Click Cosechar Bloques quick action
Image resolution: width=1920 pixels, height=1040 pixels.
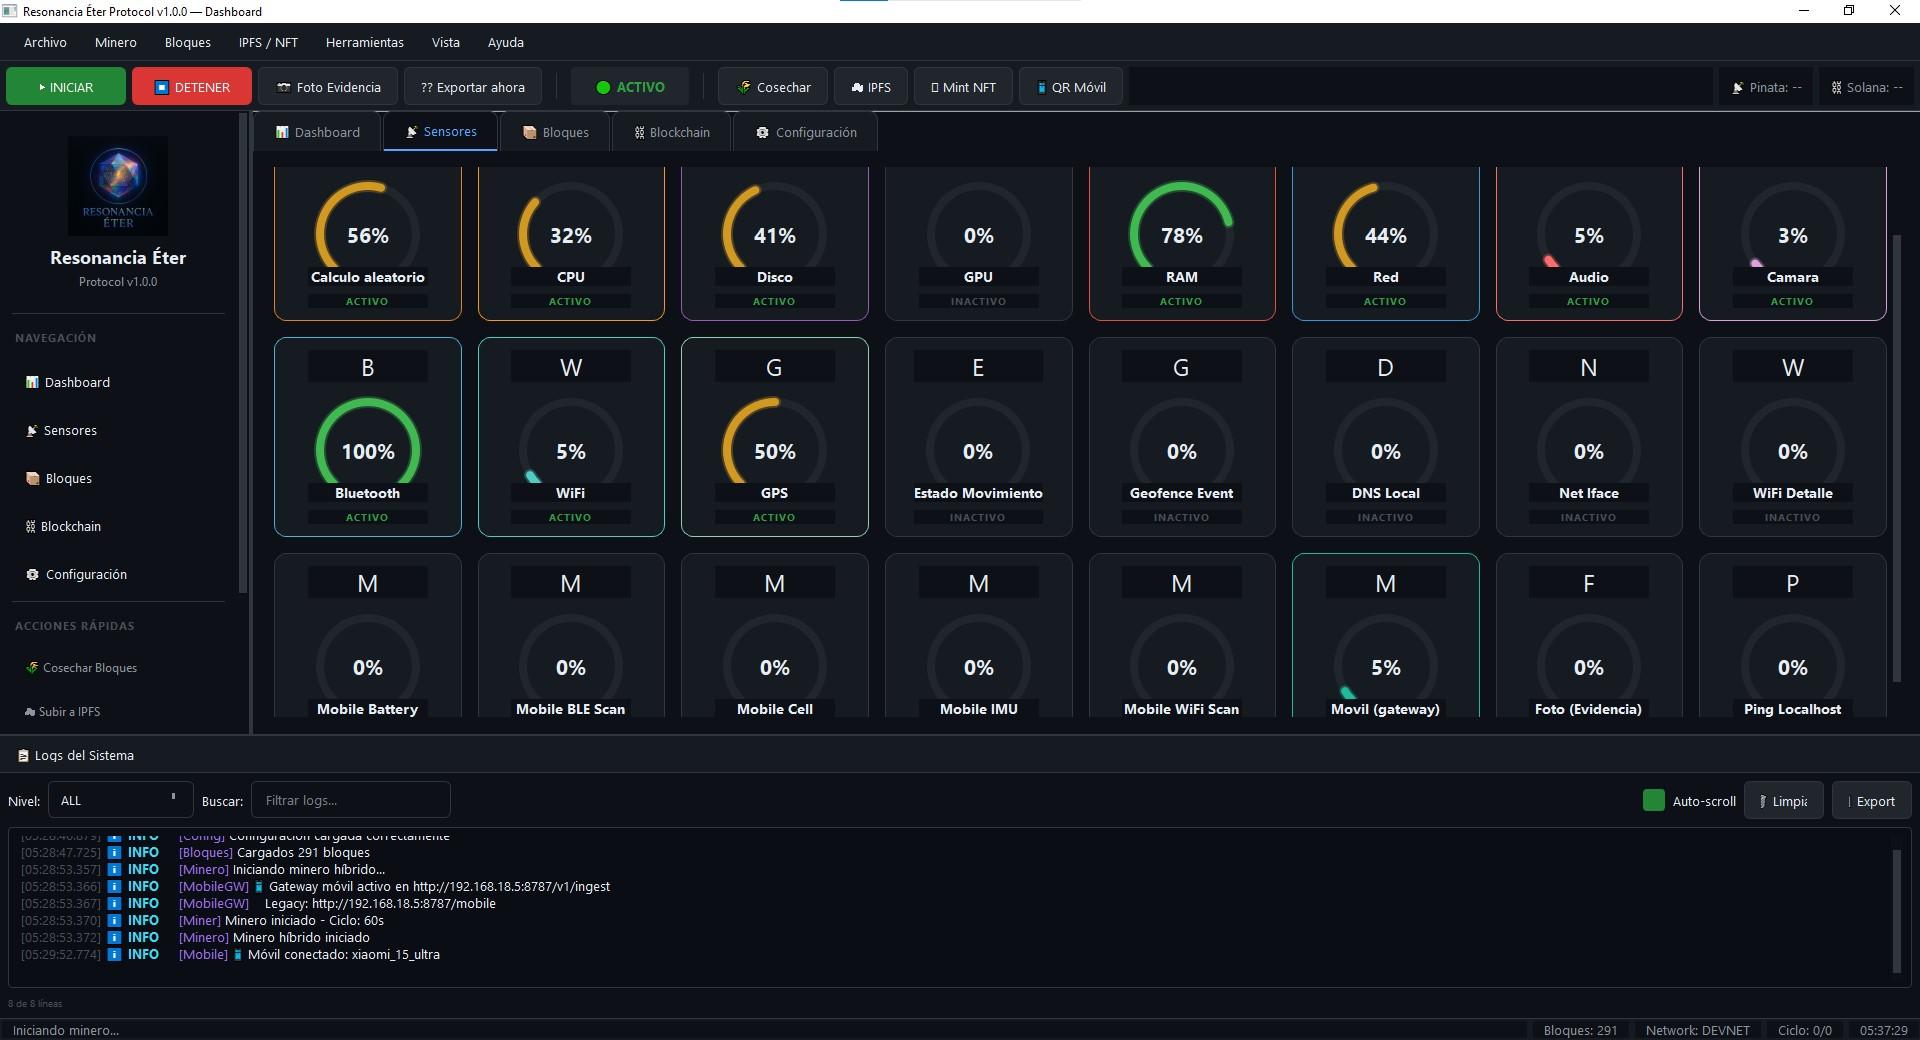coord(89,668)
